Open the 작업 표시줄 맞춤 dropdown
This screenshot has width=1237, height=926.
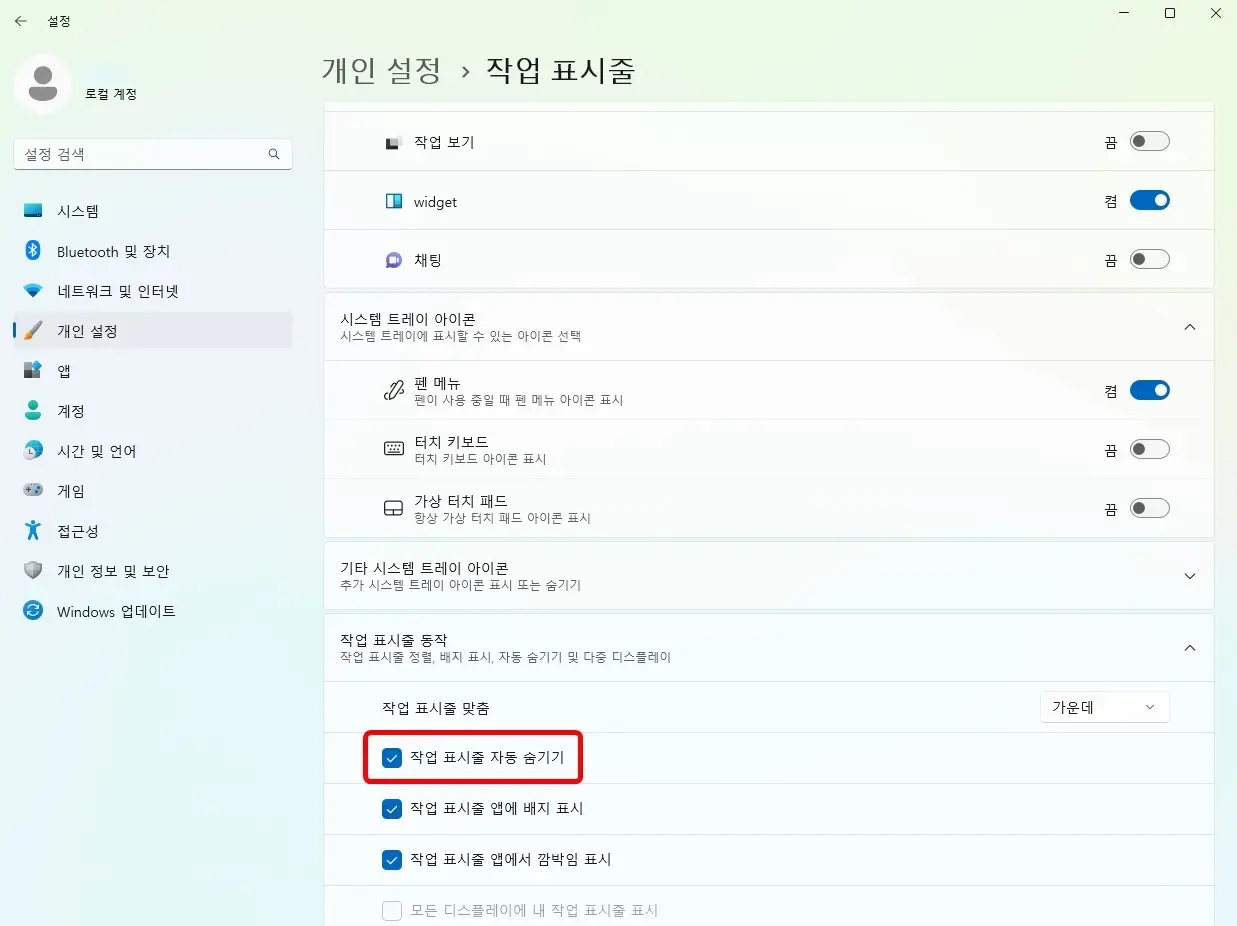point(1104,707)
